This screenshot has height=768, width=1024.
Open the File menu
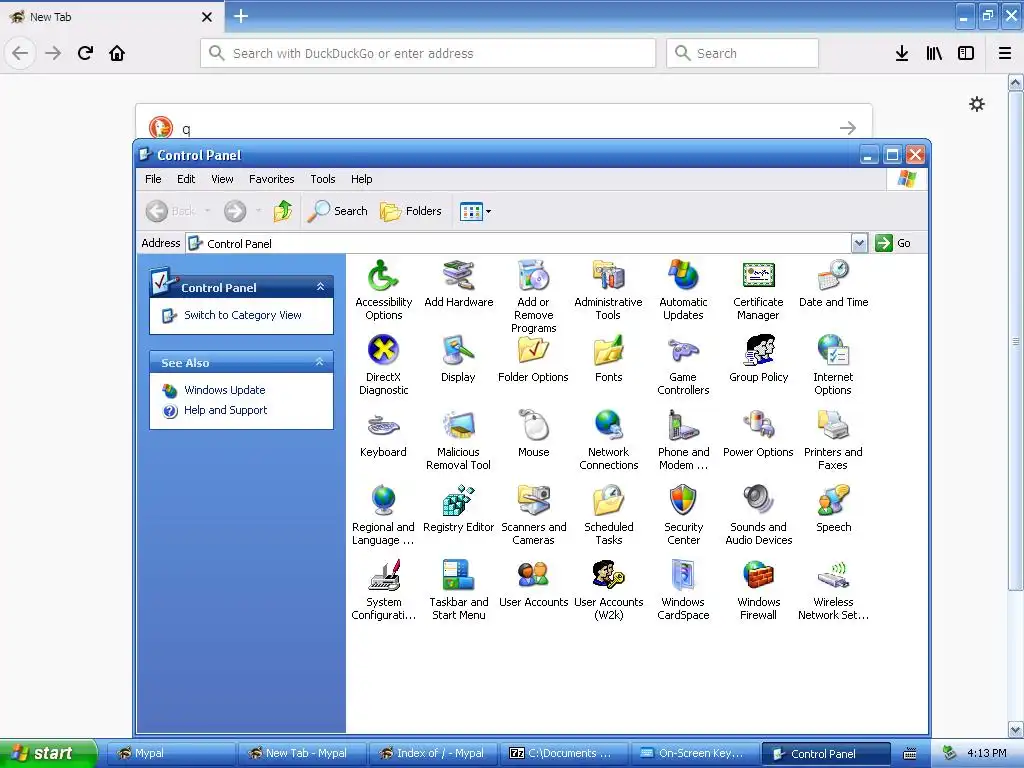coord(153,179)
